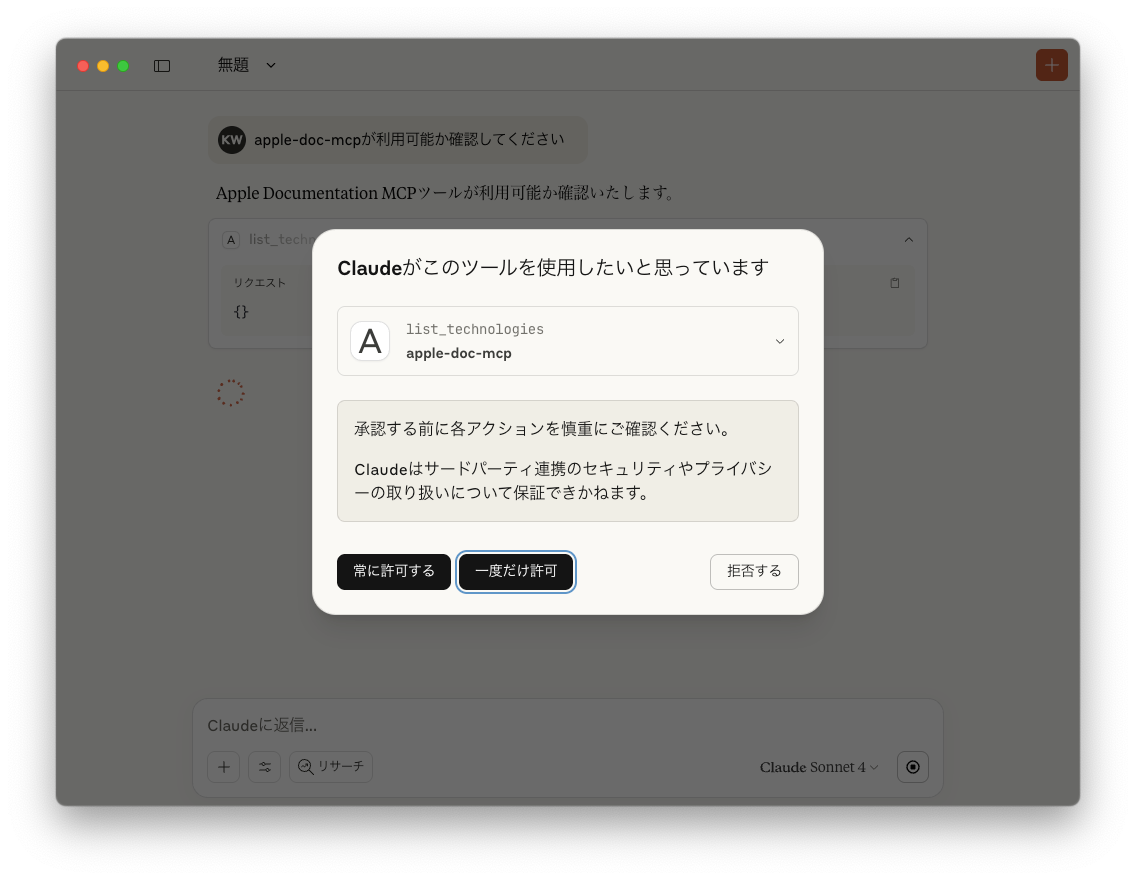The width and height of the screenshot is (1136, 880).
Task: Click the list_technologies tool name in dialog
Action: click(475, 330)
